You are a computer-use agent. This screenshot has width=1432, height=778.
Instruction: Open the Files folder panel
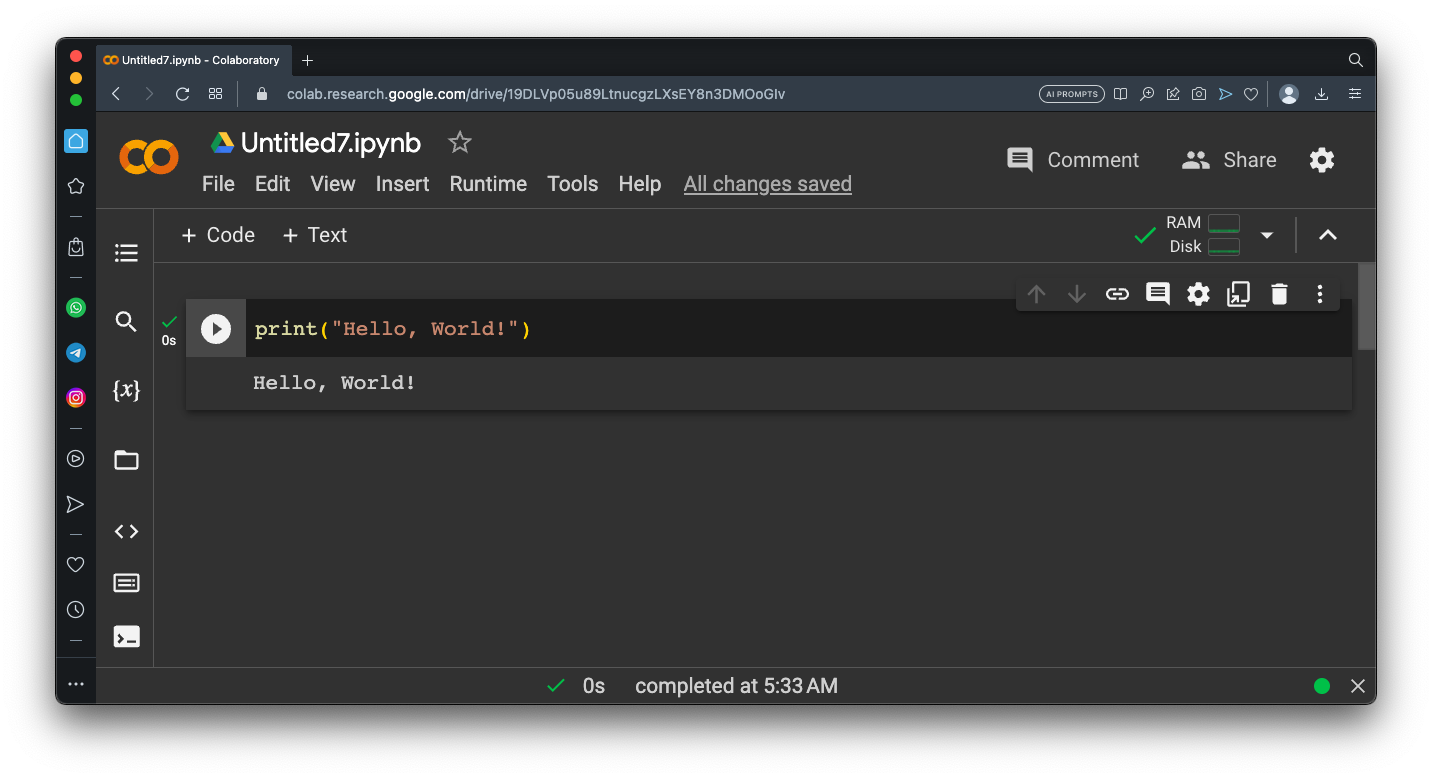126,460
